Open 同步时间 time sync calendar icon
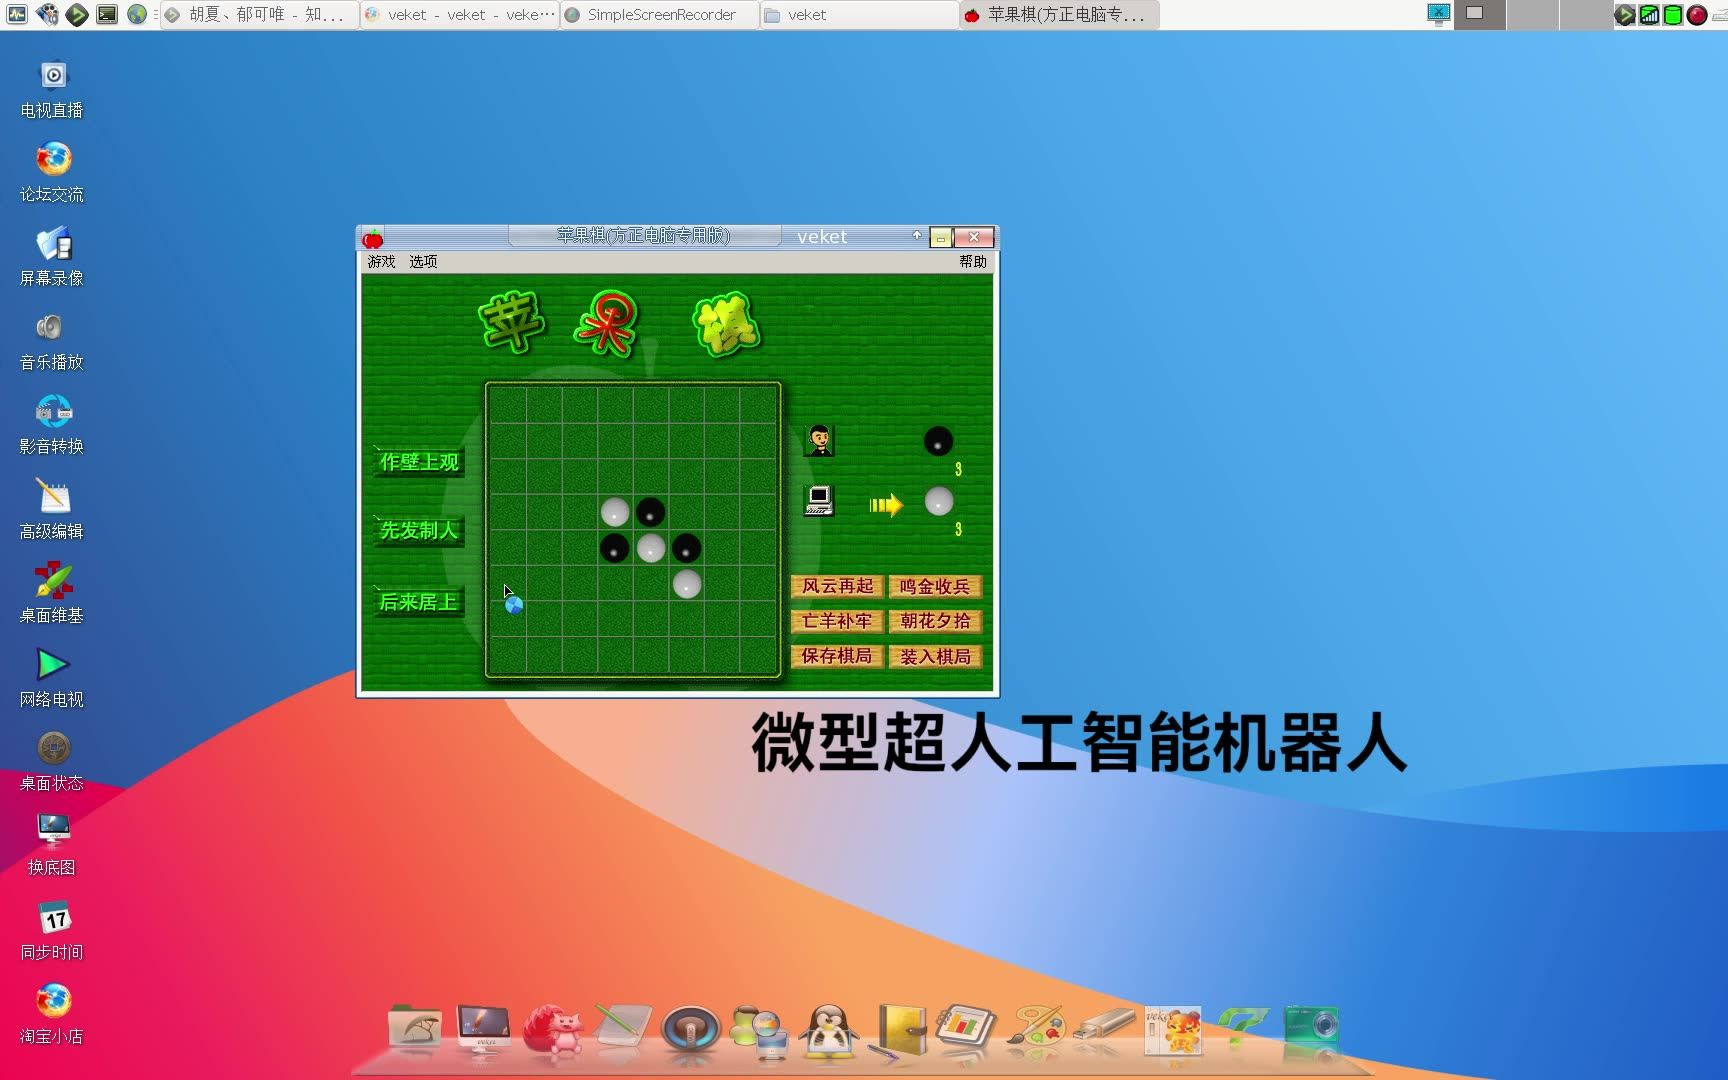This screenshot has height=1080, width=1728. point(52,930)
